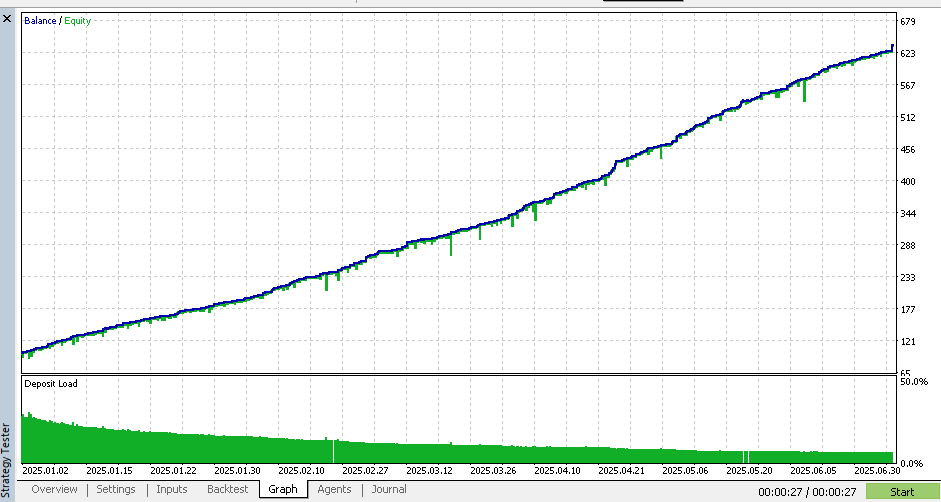Select the Graph tab

point(283,489)
